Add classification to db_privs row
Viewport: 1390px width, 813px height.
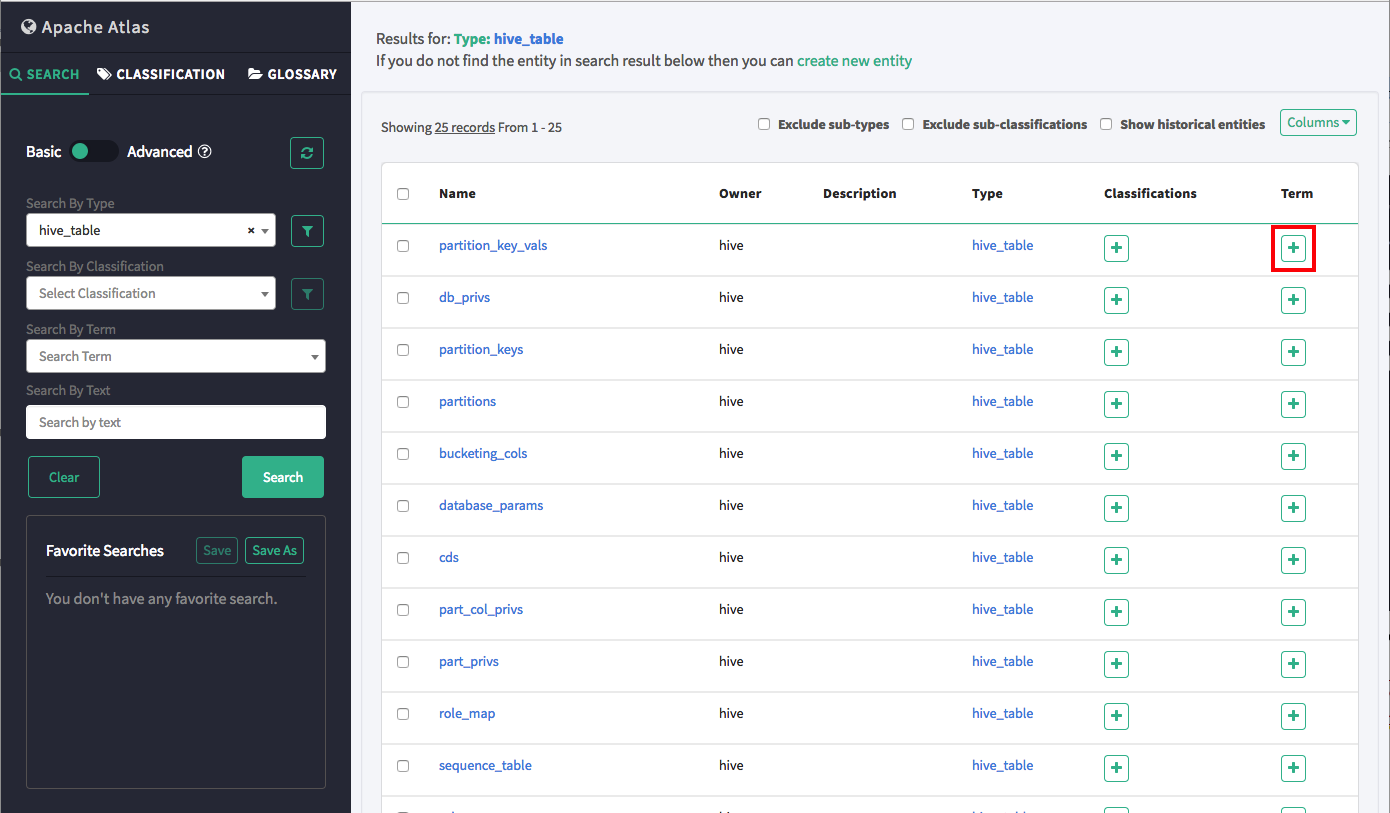coord(1116,300)
